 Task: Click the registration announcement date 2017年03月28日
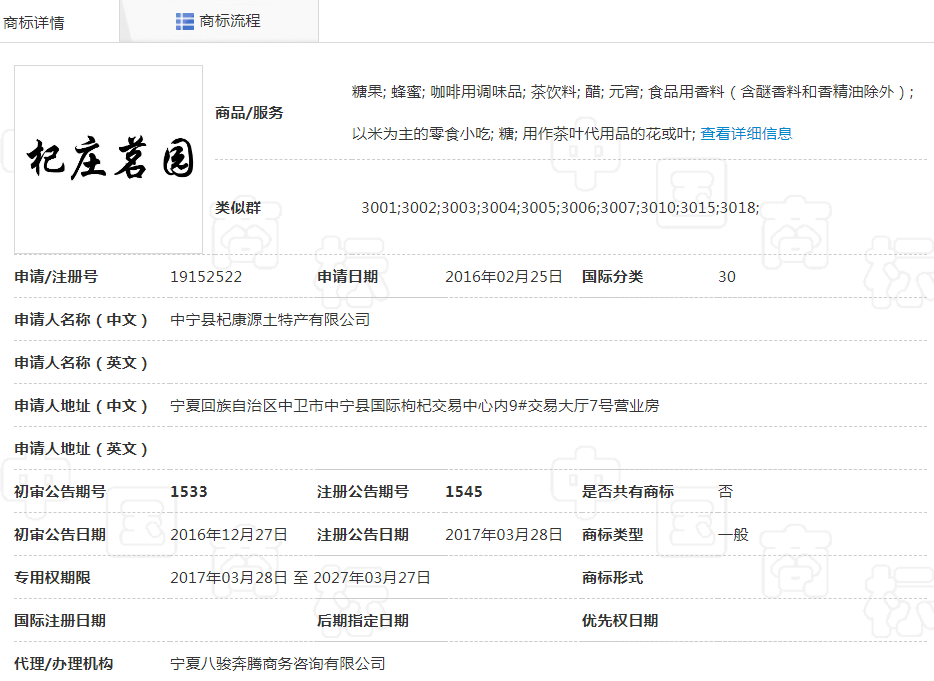click(504, 535)
